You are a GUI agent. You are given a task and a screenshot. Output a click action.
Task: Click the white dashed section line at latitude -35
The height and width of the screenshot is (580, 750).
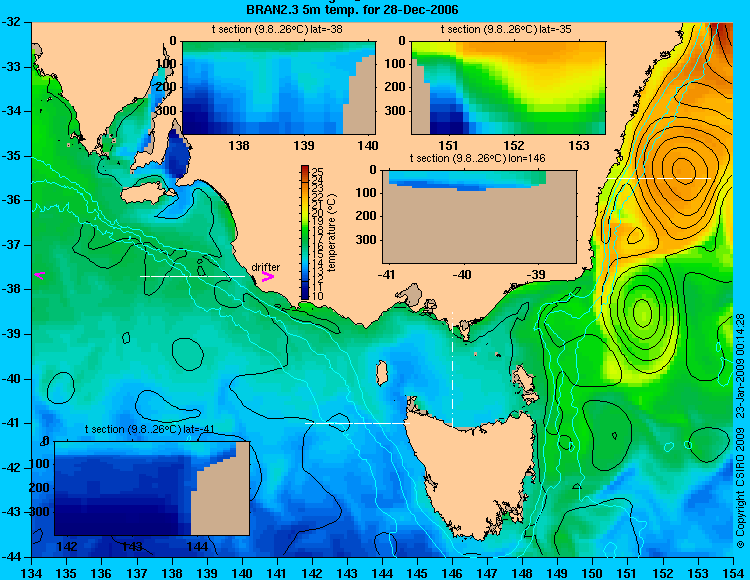(659, 178)
